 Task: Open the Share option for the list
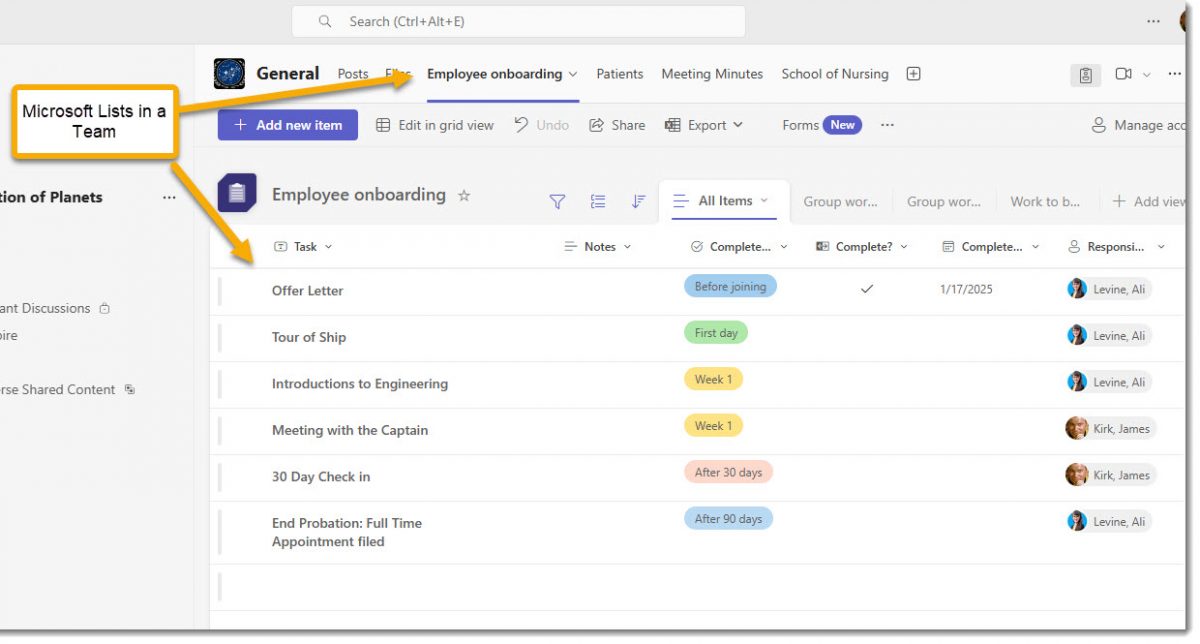click(617, 124)
